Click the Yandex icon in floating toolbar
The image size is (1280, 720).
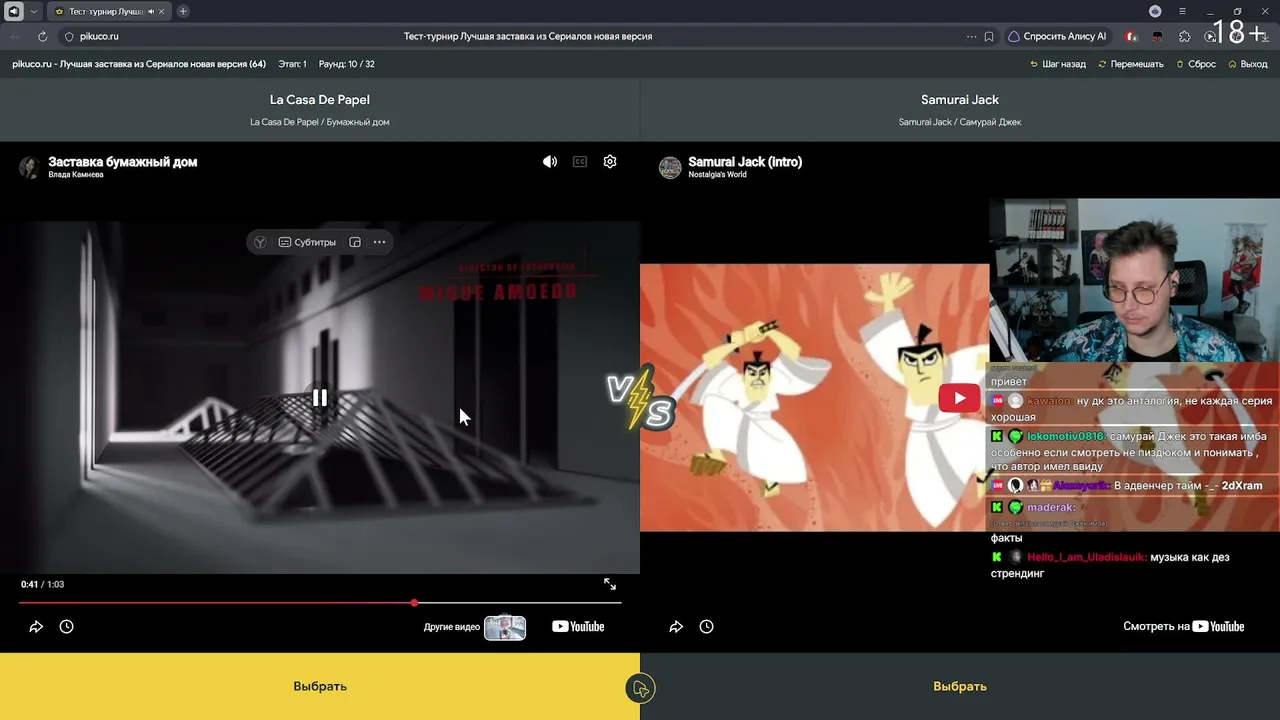(260, 242)
